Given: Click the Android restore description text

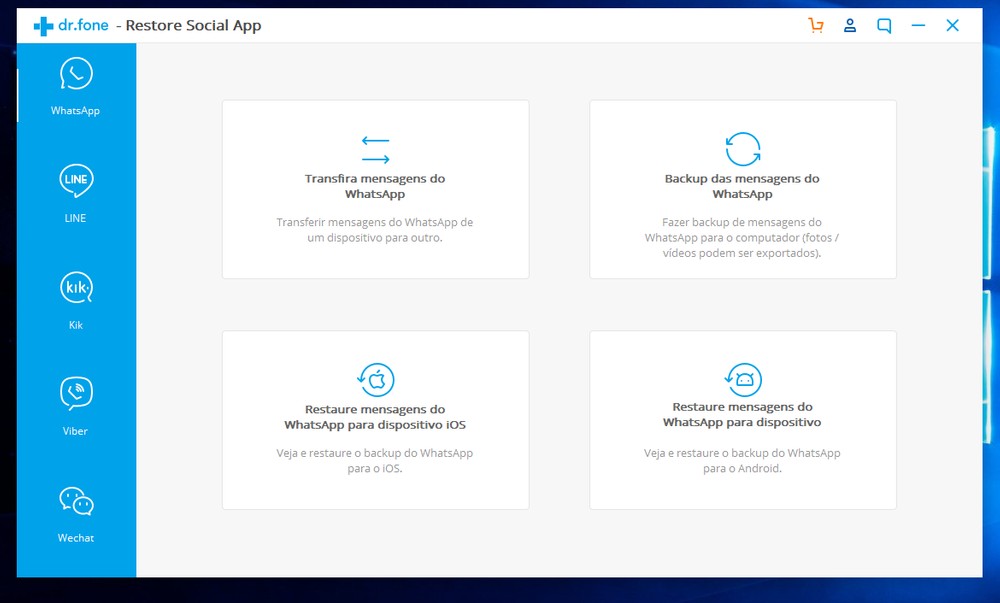Looking at the screenshot, I should (742, 460).
